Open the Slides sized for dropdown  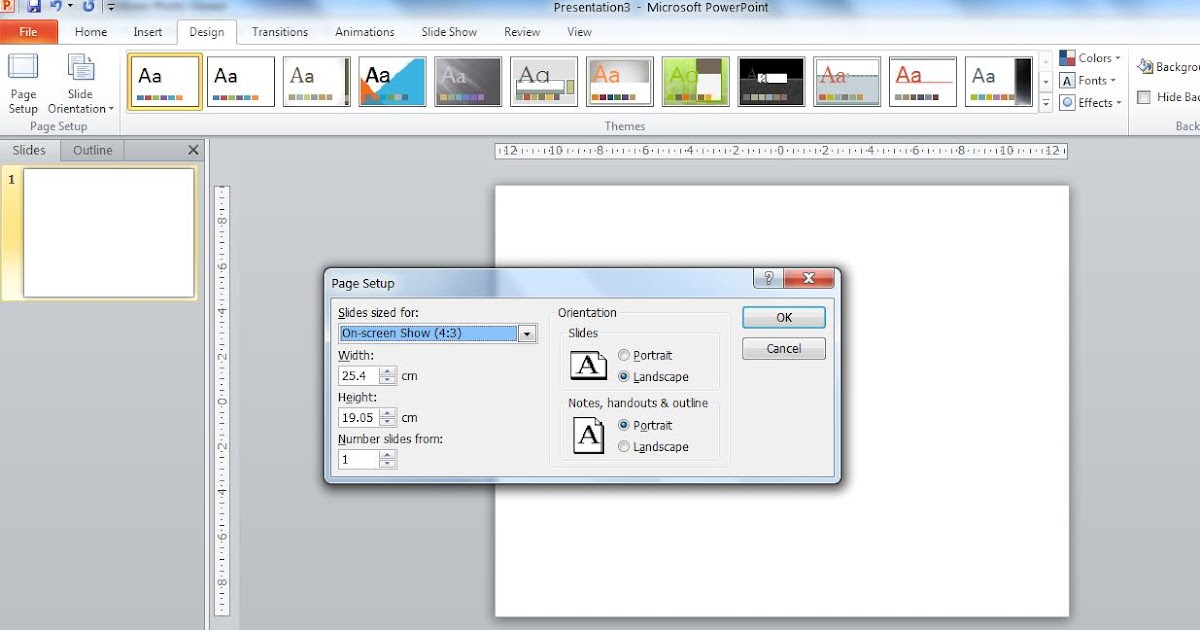[x=527, y=333]
